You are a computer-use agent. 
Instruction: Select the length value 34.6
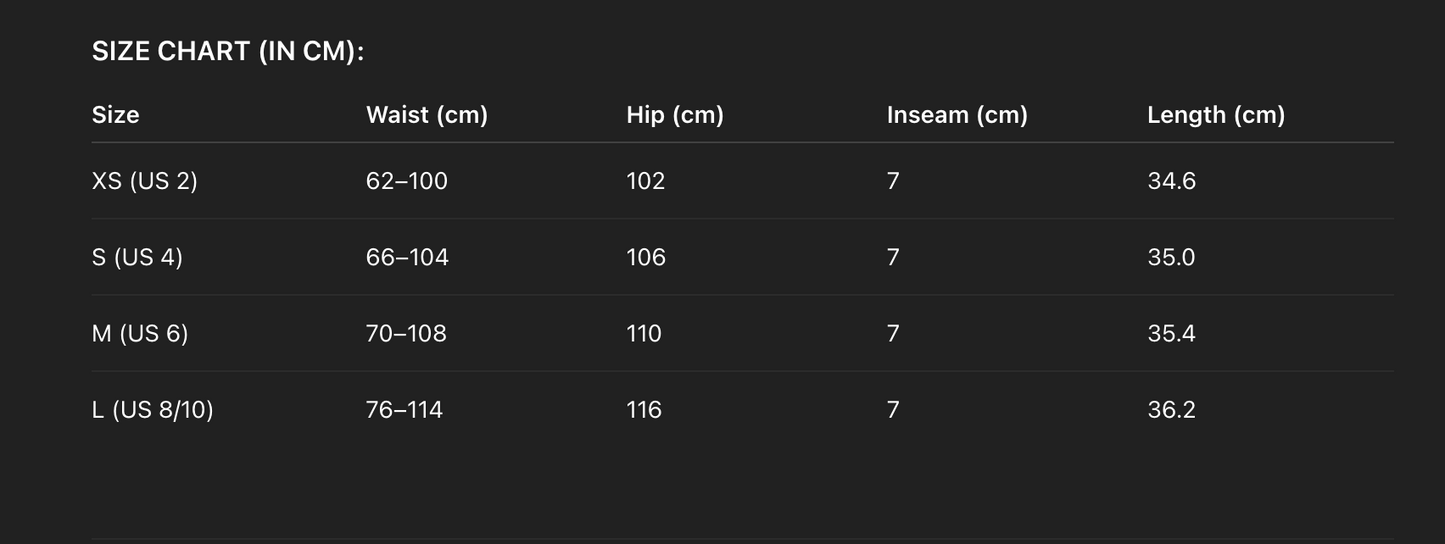1171,181
